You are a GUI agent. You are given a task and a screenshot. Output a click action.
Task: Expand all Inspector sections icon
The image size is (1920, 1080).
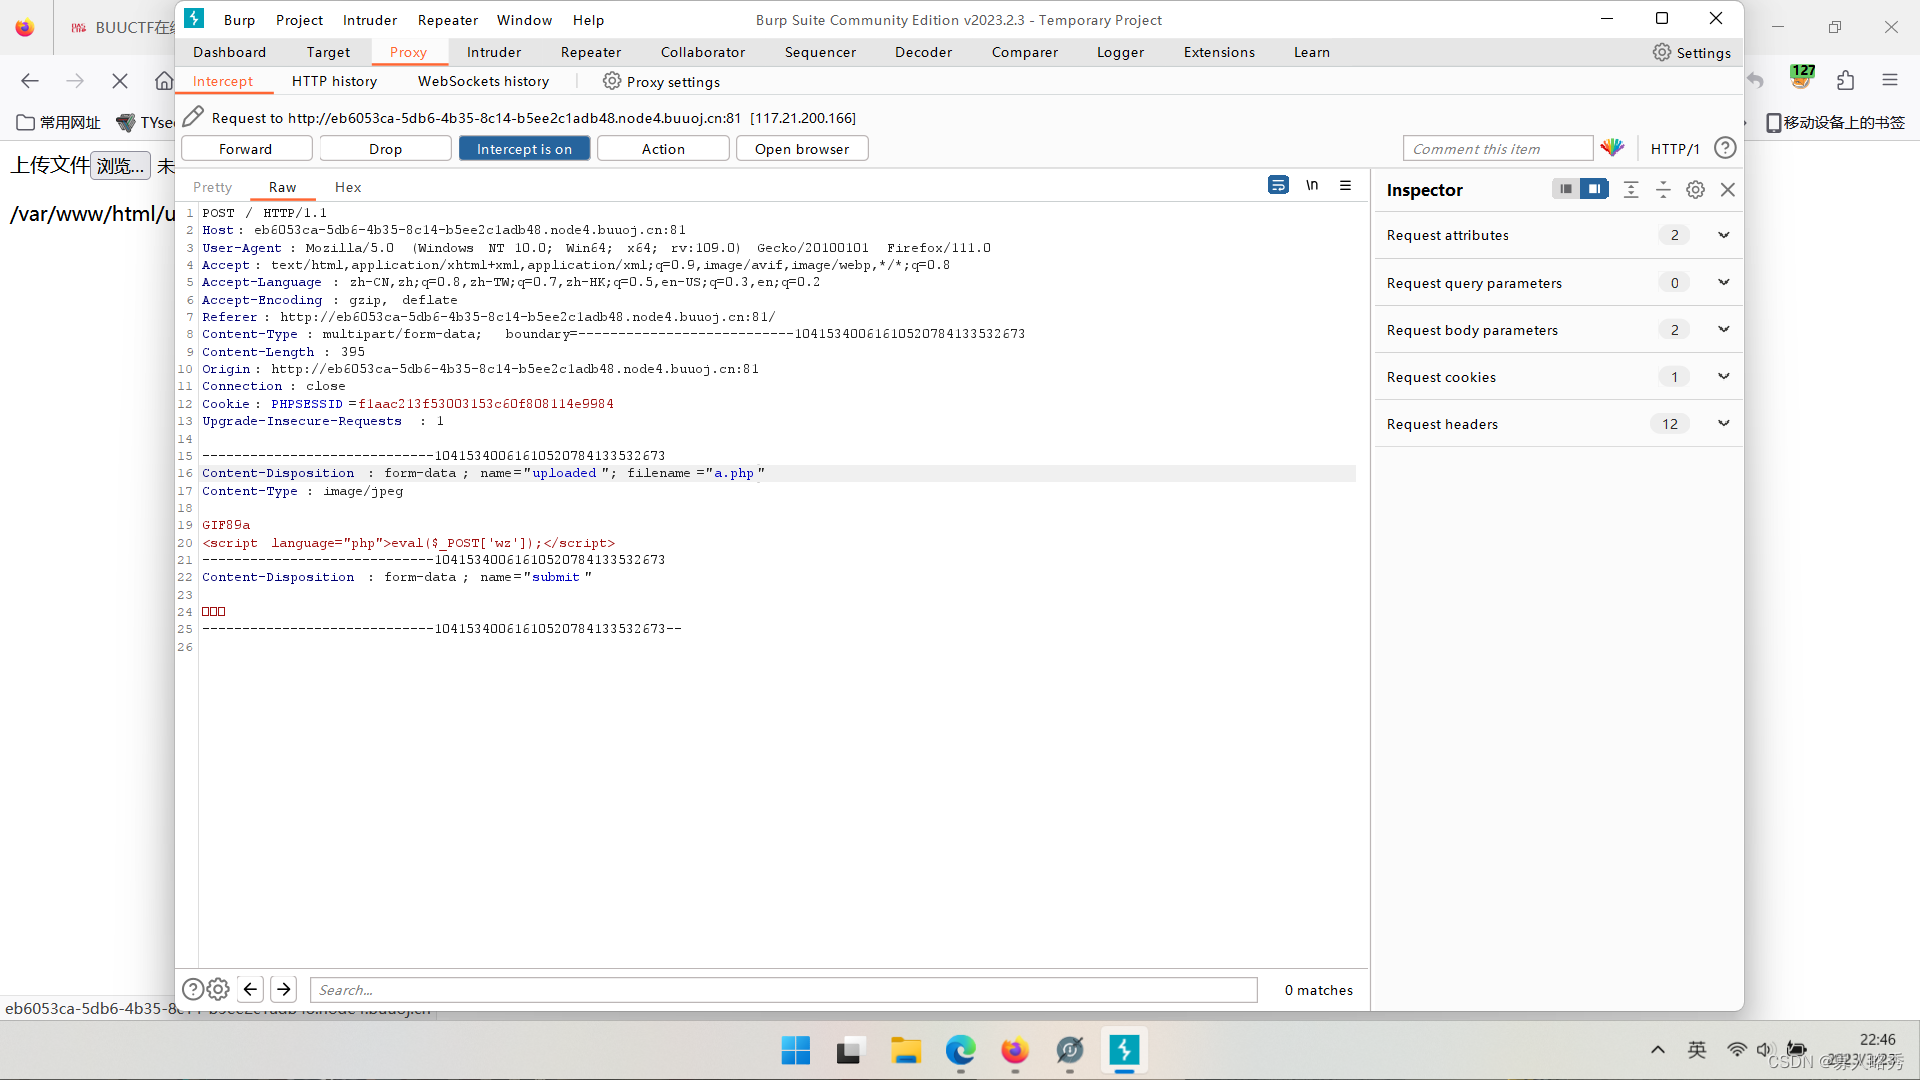pos(1630,189)
